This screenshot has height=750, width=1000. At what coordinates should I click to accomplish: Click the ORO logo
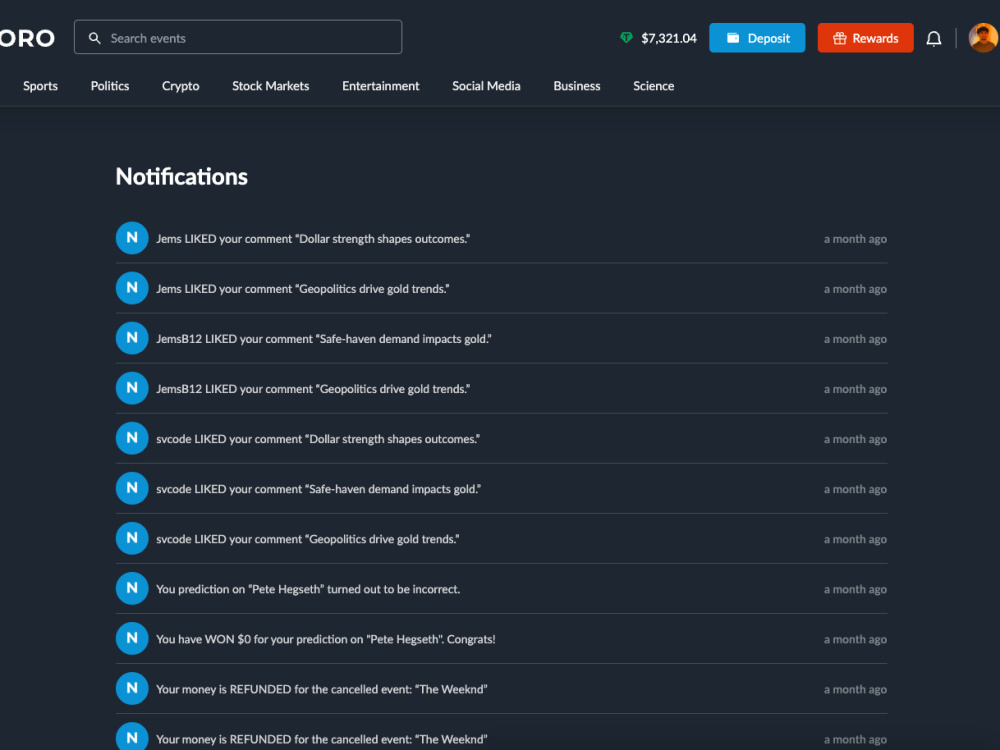[27, 38]
